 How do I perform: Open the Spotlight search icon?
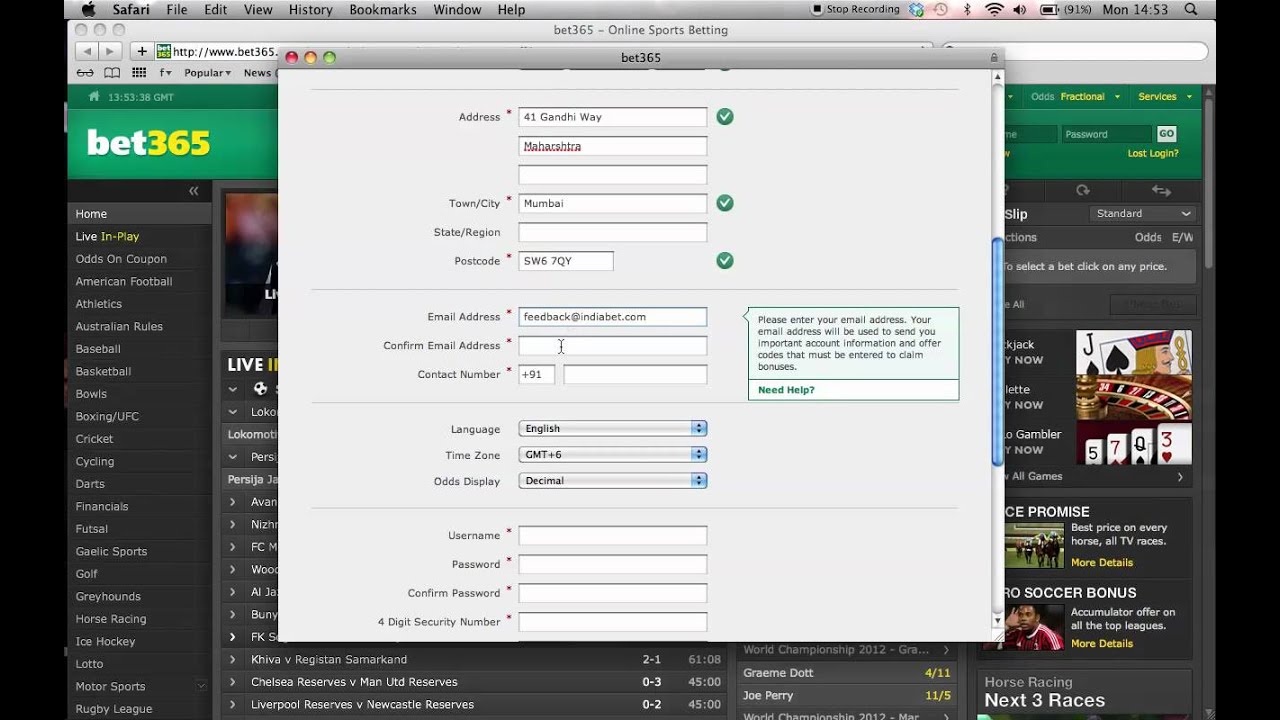(1190, 10)
